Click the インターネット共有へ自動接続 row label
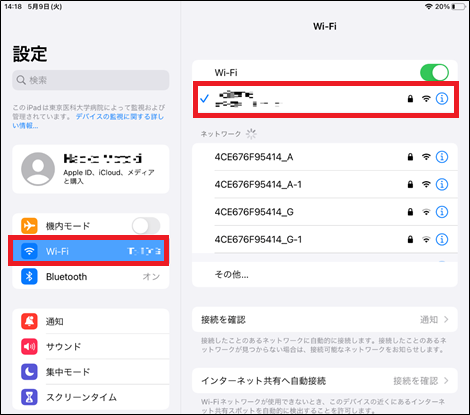This screenshot has width=470, height=415. tap(263, 381)
